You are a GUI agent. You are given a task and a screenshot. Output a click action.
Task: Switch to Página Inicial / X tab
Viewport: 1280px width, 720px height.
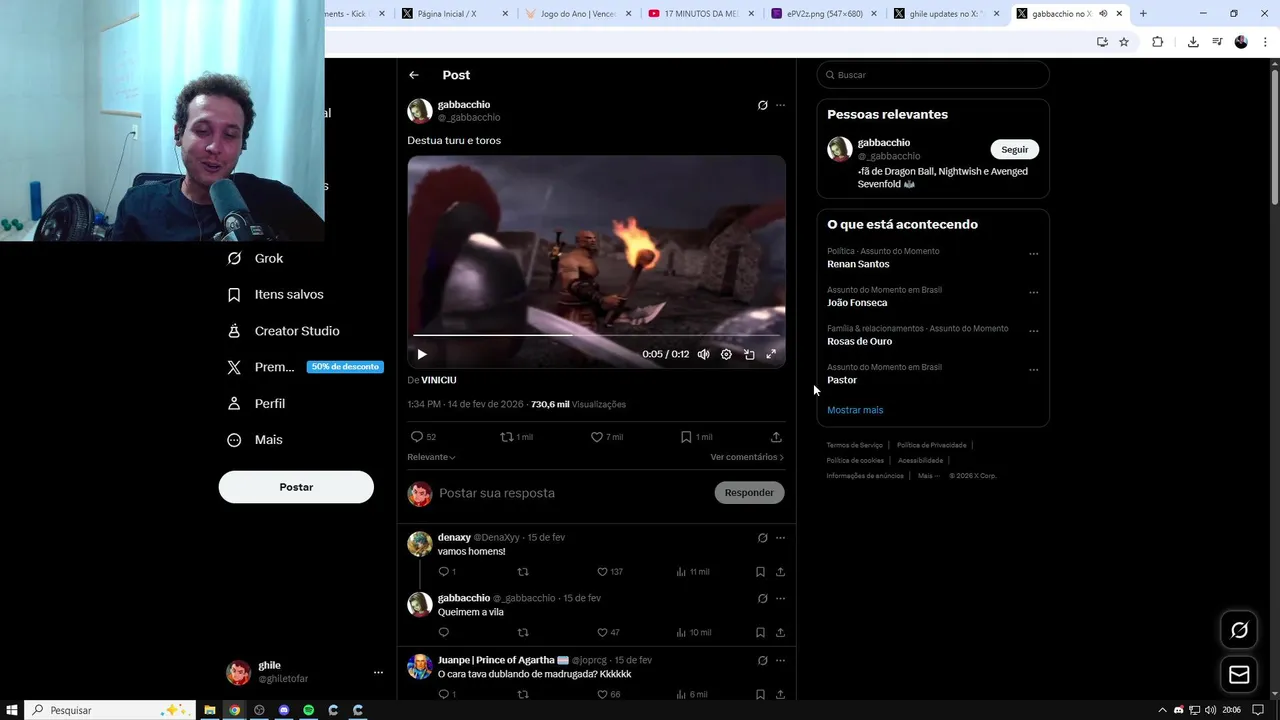click(447, 14)
